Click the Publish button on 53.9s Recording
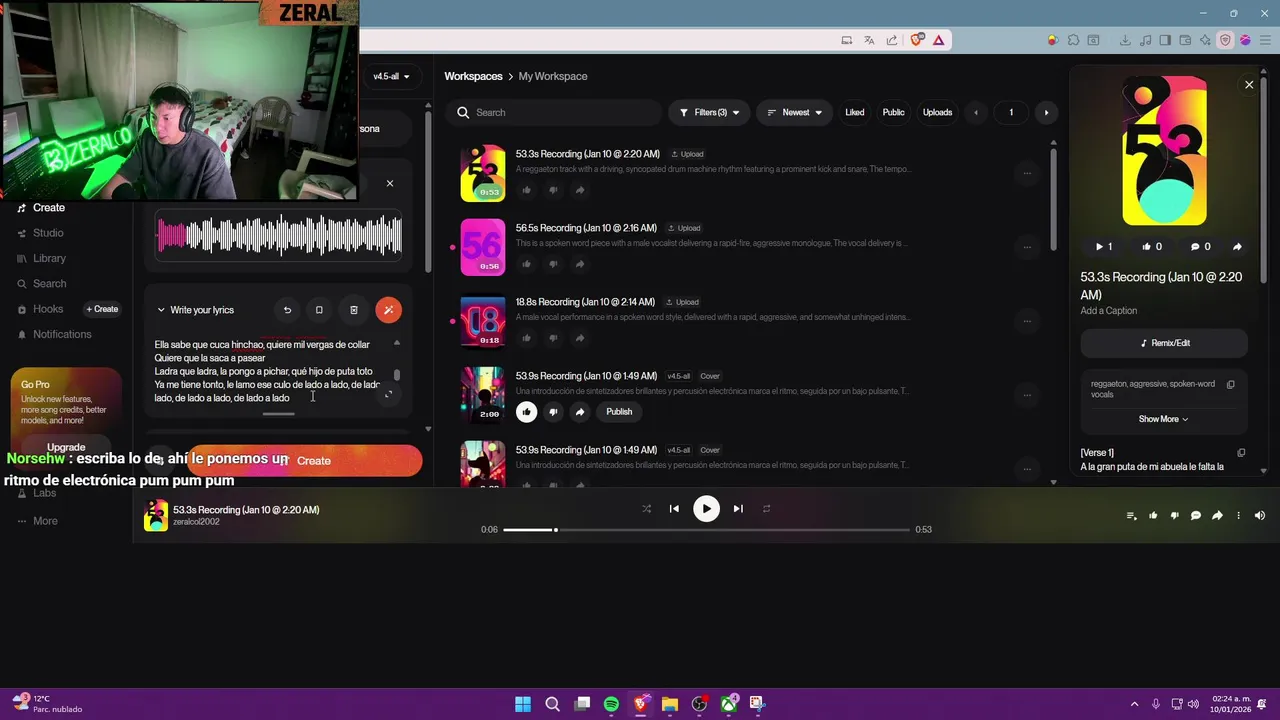The image size is (1280, 720). click(619, 412)
